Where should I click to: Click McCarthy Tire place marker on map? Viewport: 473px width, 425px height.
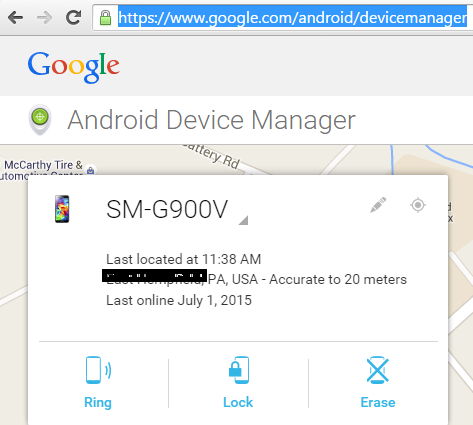[x=90, y=171]
